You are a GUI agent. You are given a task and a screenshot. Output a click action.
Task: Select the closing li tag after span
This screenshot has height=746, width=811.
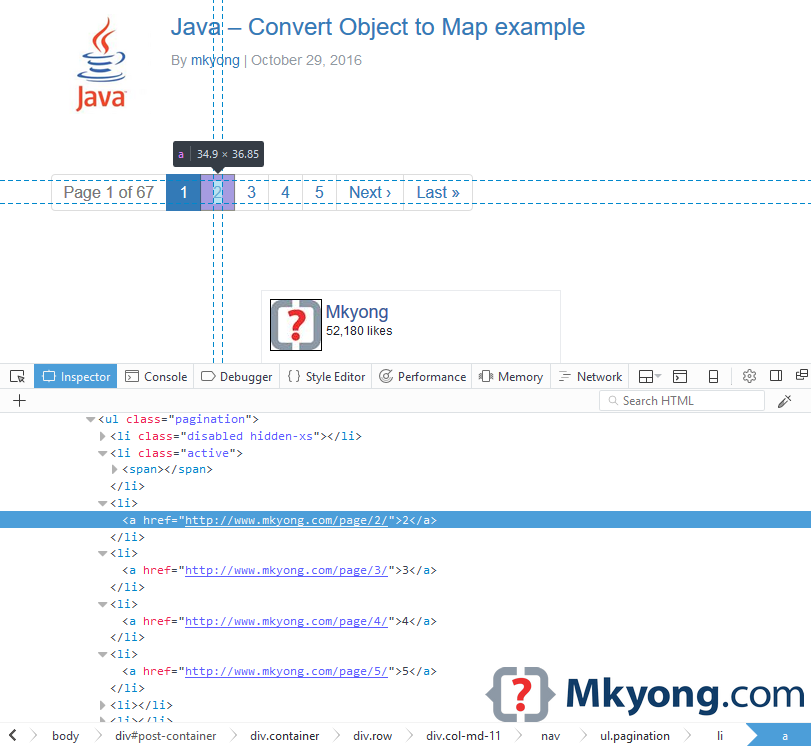click(x=127, y=486)
